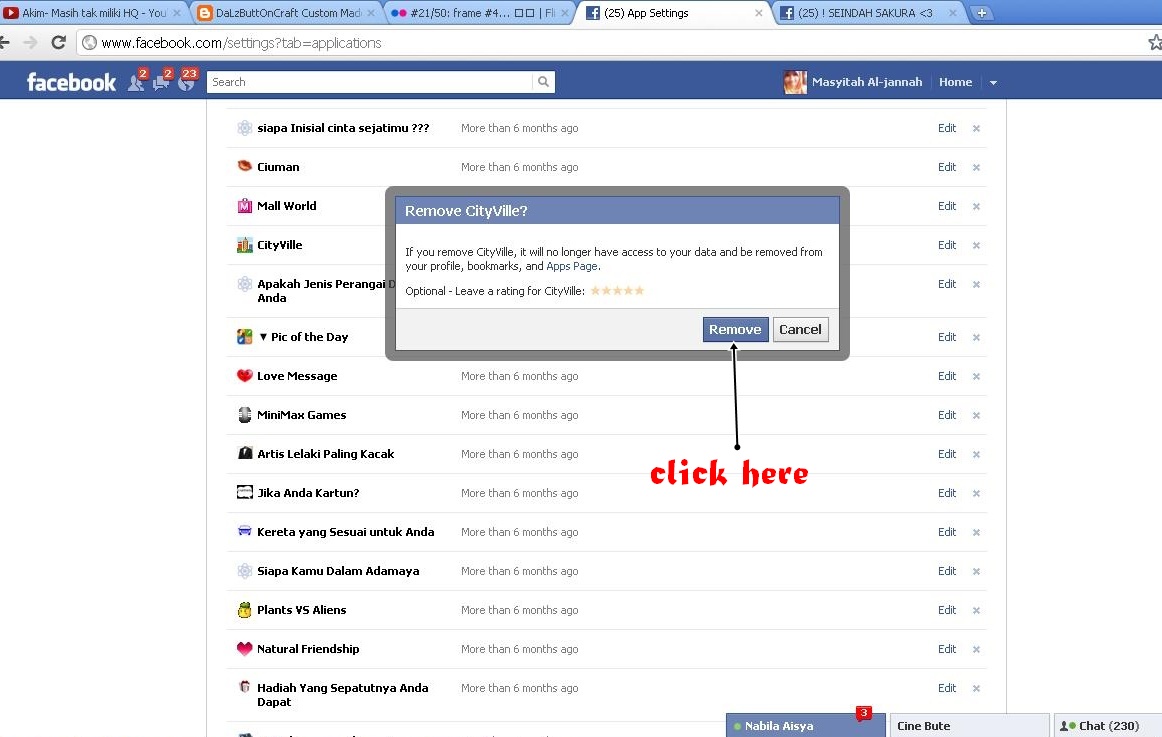Remove Kereta yang Sesuai untuk Anda
This screenshot has width=1162, height=737.
point(976,533)
